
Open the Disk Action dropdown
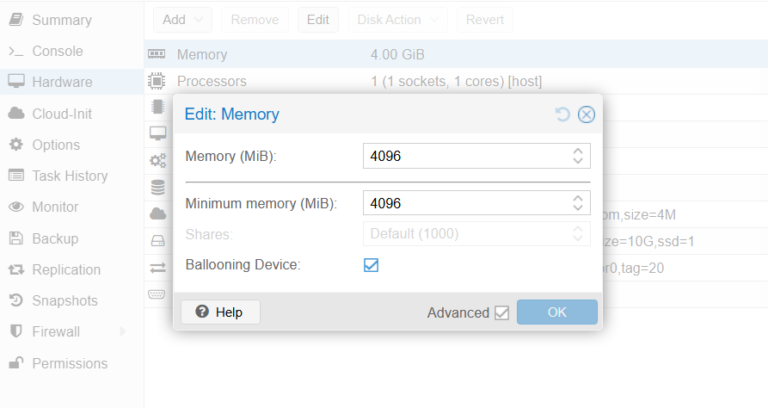[401, 19]
